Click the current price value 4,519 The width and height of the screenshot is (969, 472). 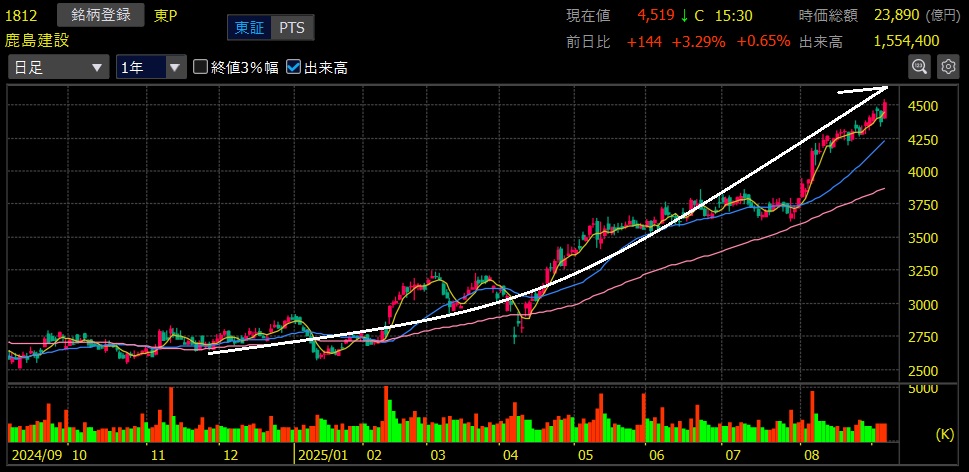coord(656,16)
